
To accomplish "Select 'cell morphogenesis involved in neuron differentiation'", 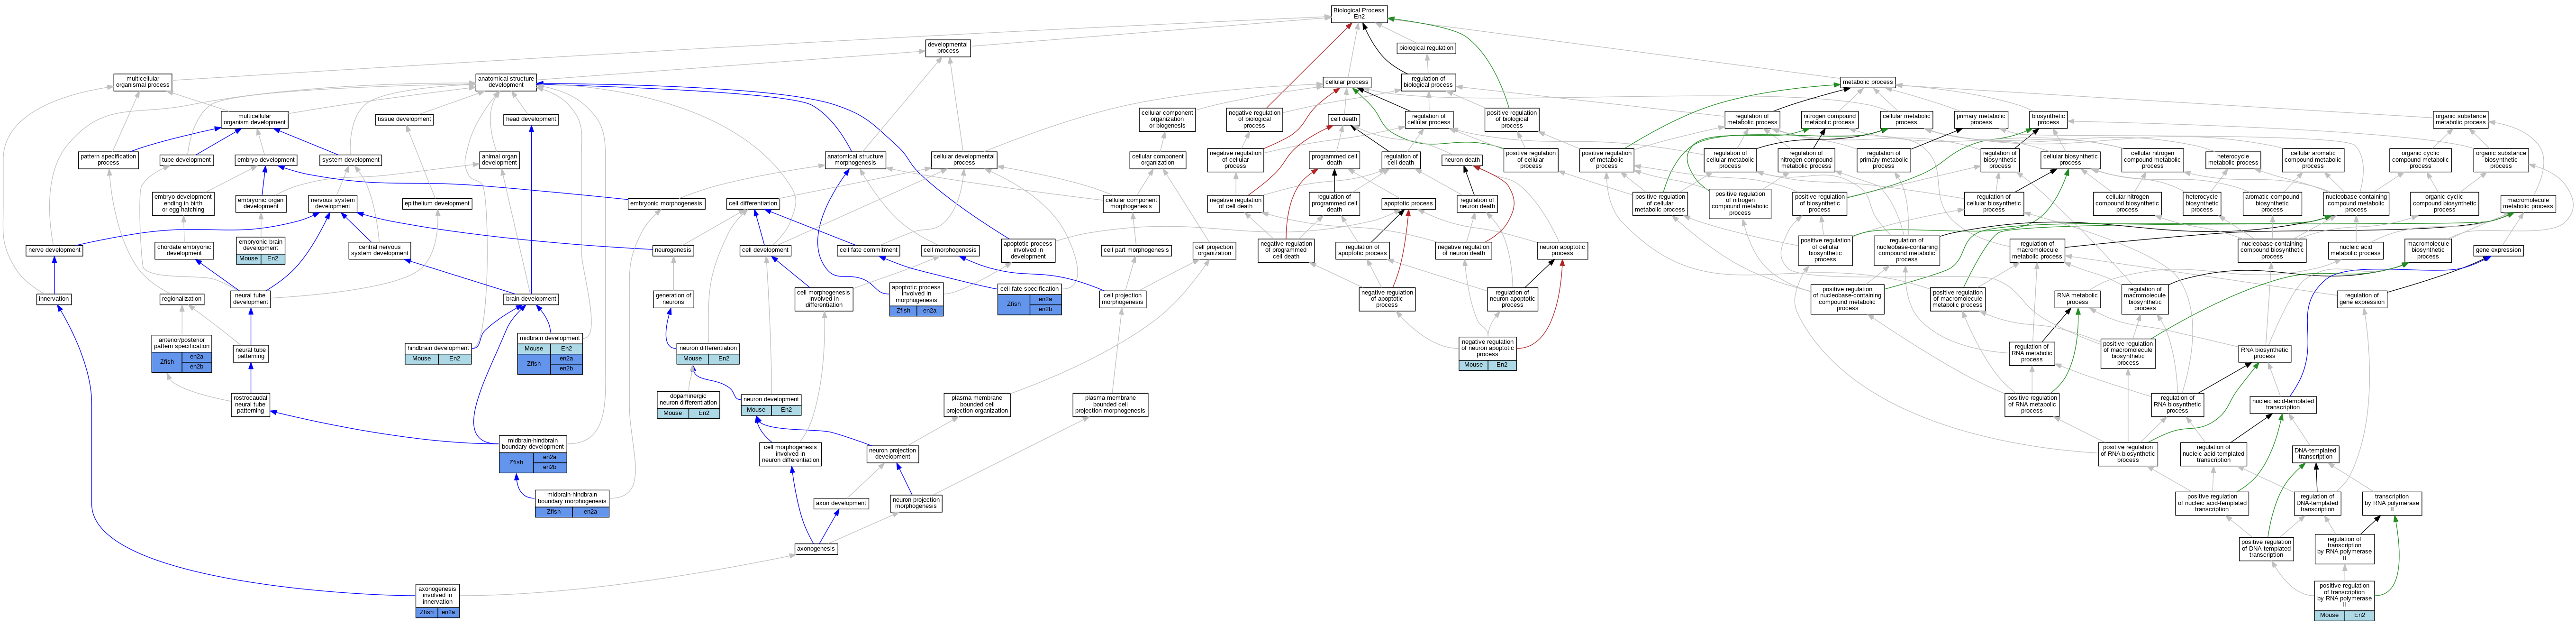I will coord(790,454).
